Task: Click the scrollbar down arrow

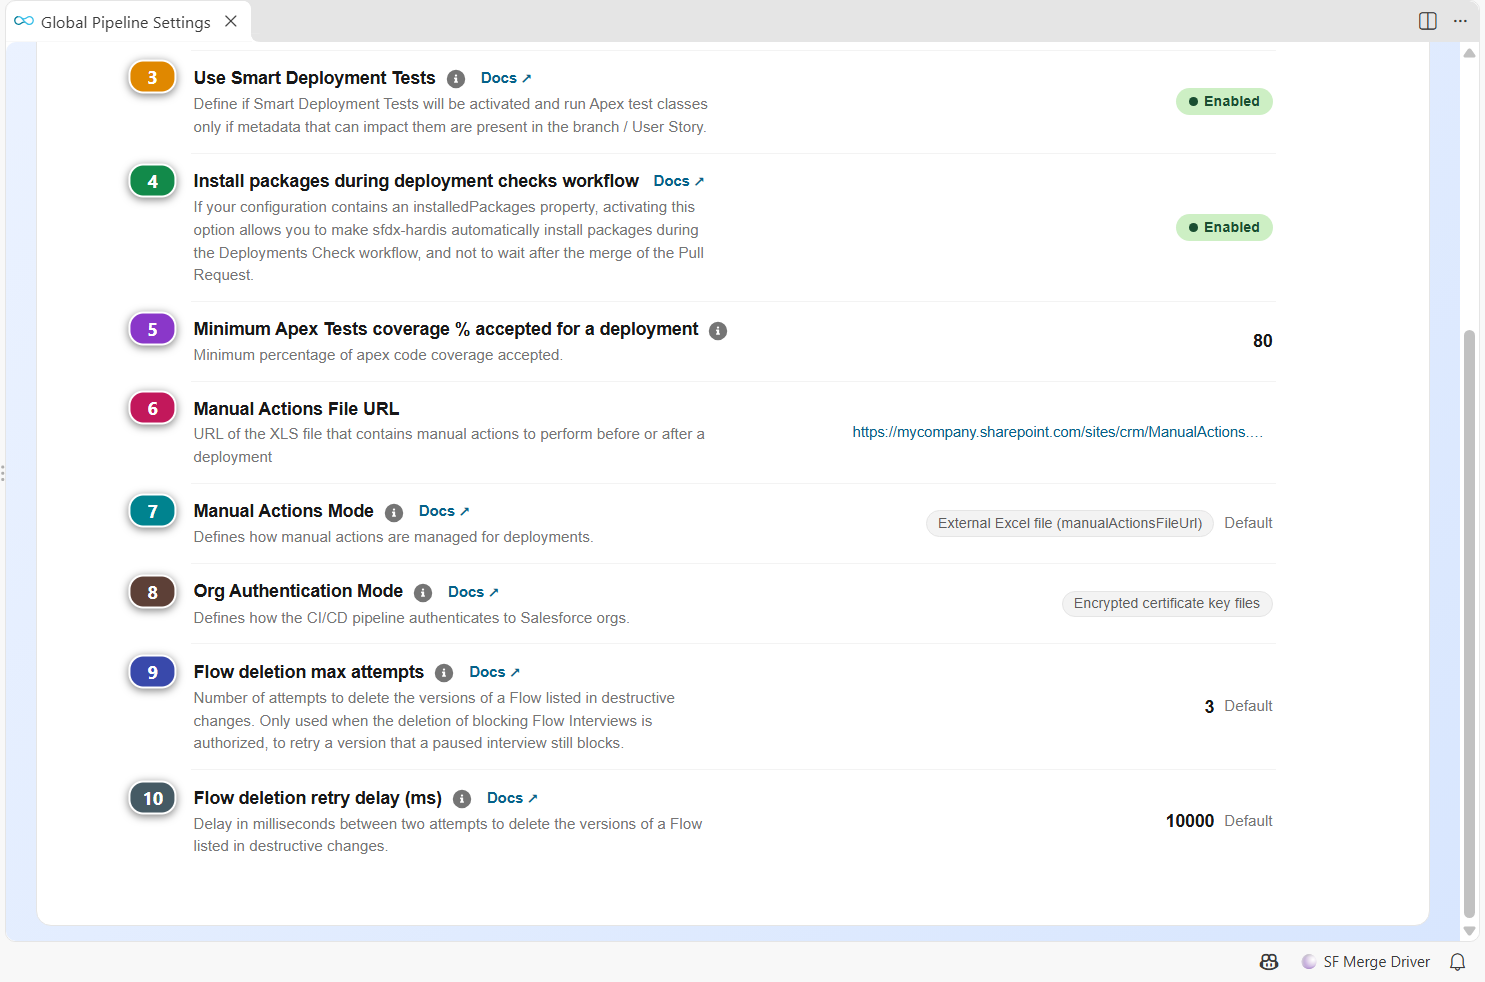Action: pyautogui.click(x=1469, y=931)
